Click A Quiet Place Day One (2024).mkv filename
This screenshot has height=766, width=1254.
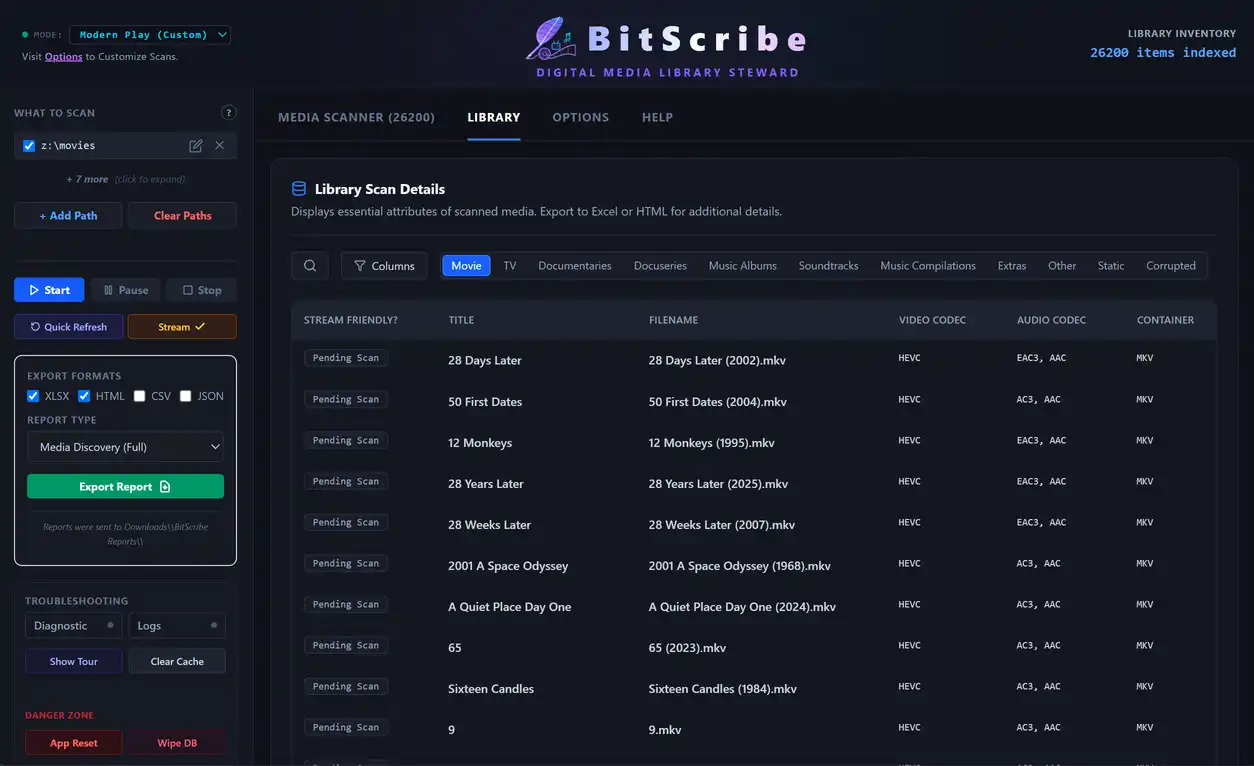click(742, 607)
